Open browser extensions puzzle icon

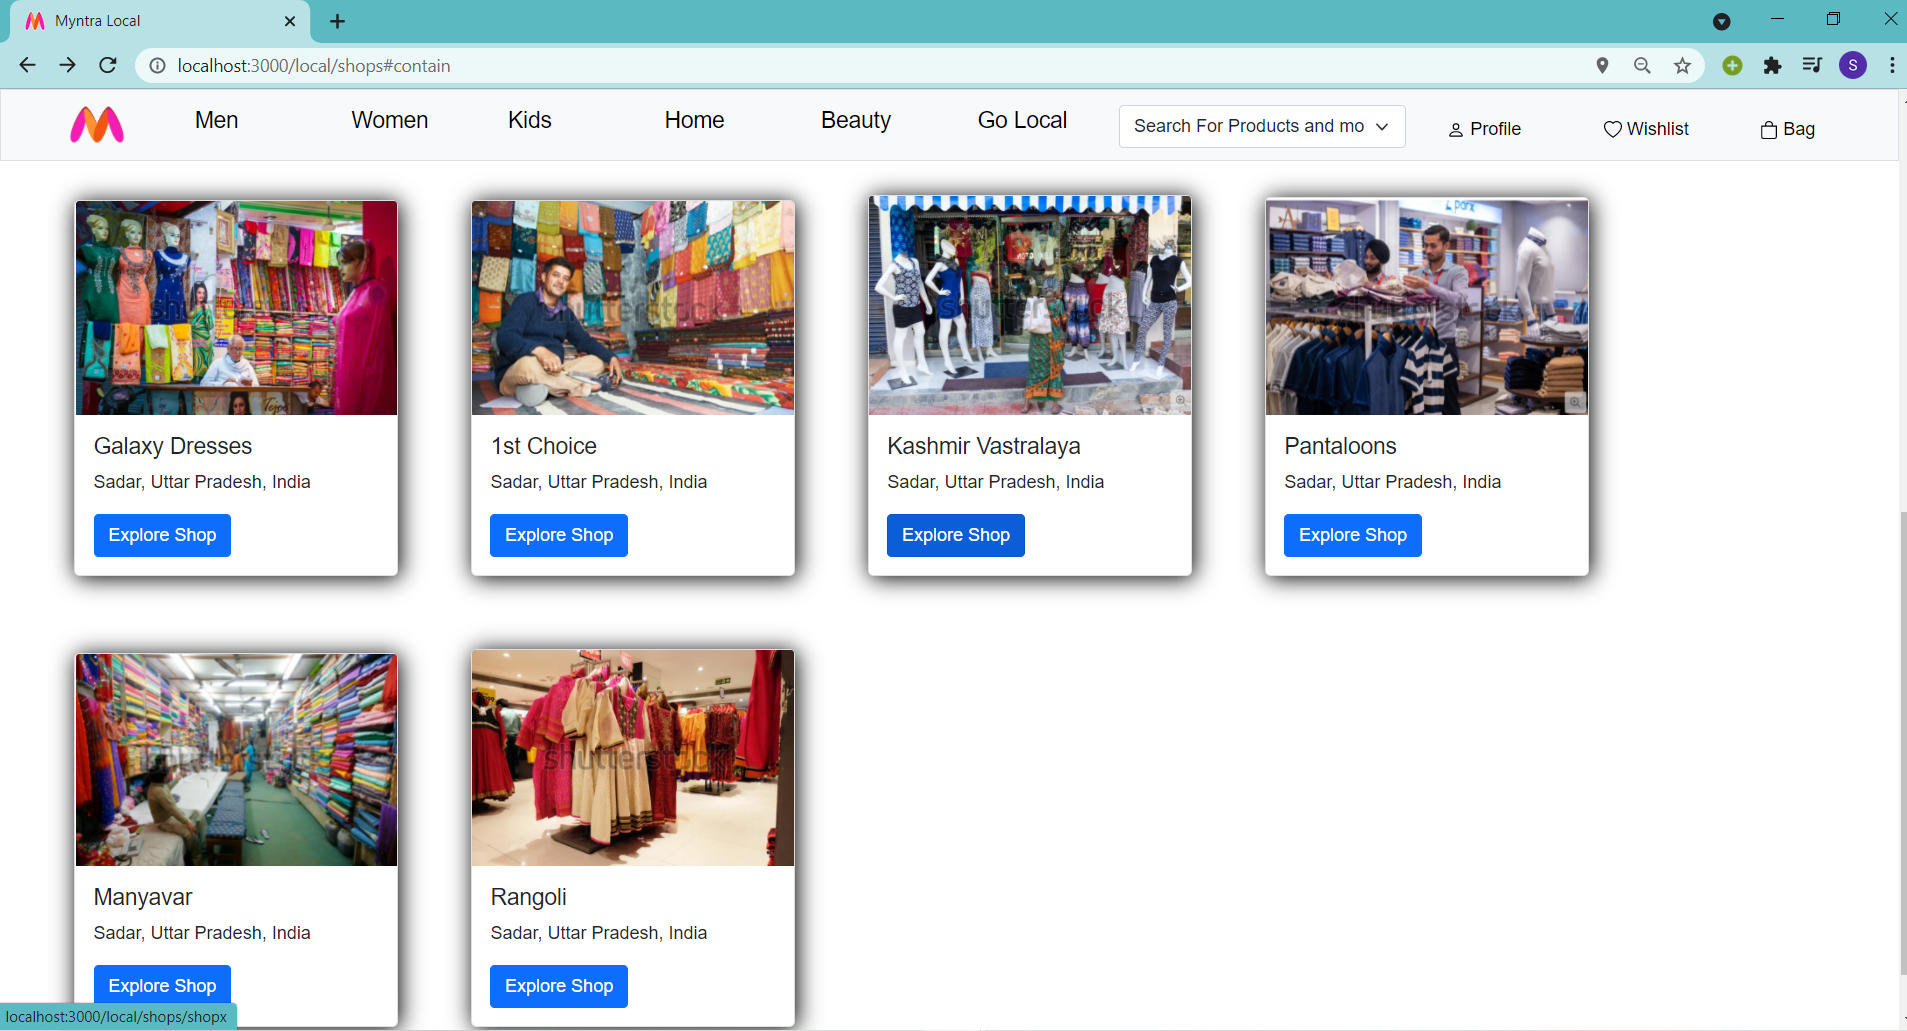tap(1773, 65)
